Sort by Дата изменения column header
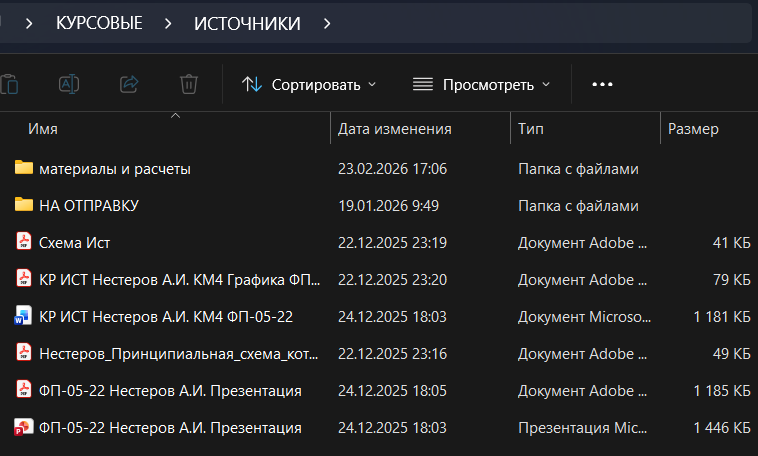The image size is (758, 456). (x=395, y=129)
